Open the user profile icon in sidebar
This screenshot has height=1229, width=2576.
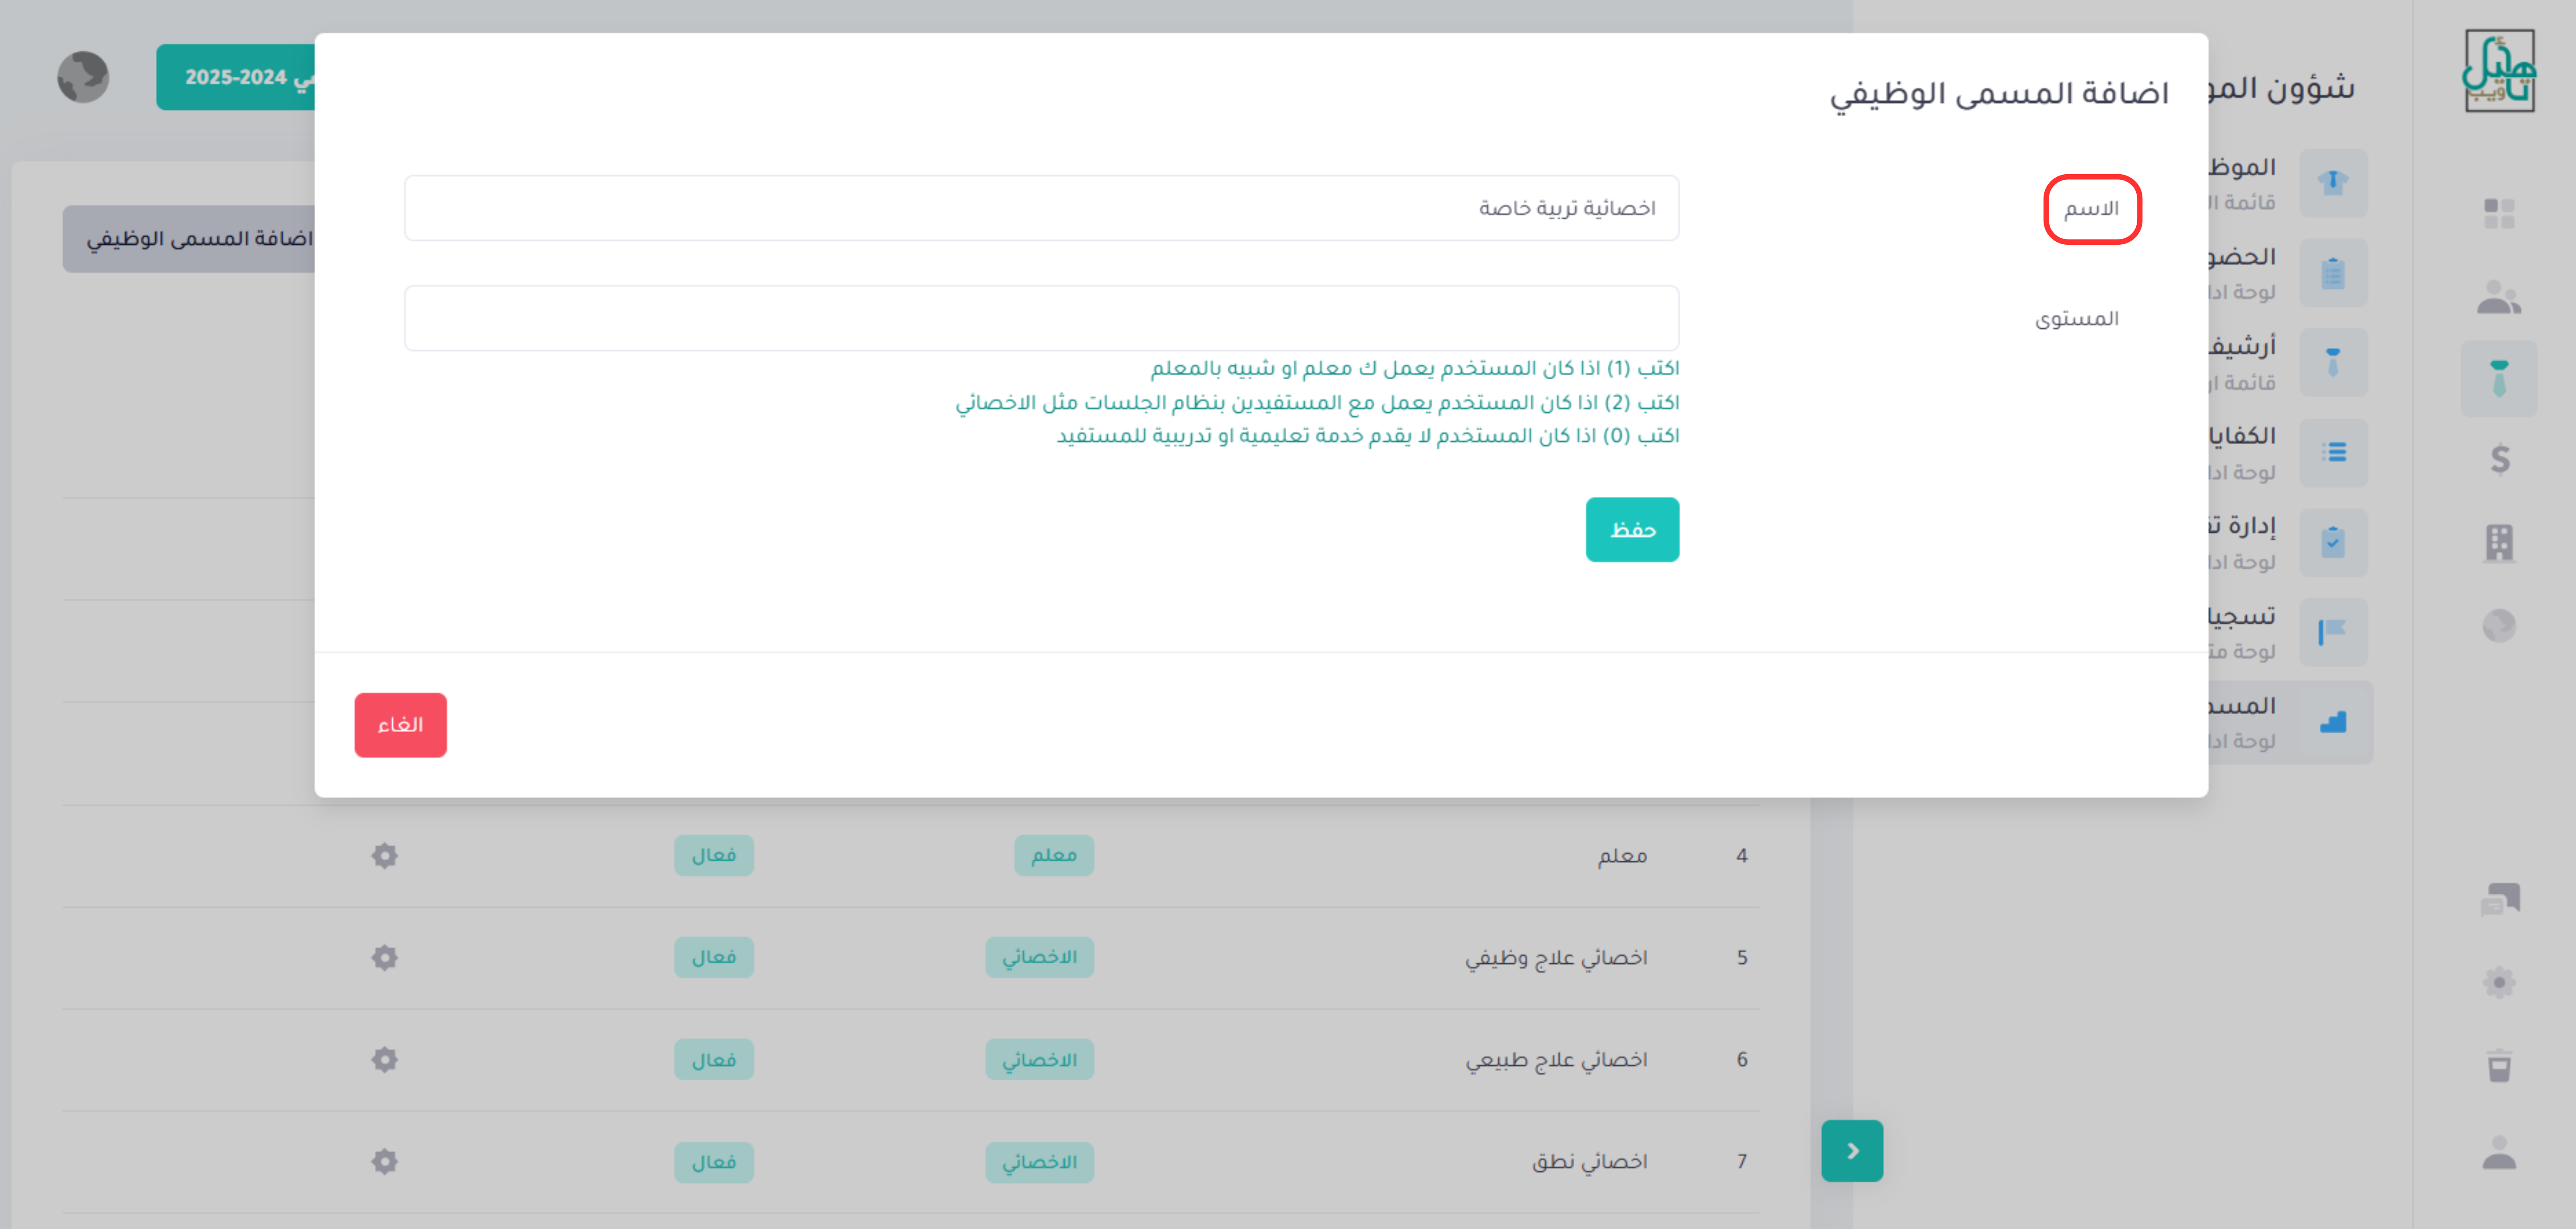coord(2498,1152)
